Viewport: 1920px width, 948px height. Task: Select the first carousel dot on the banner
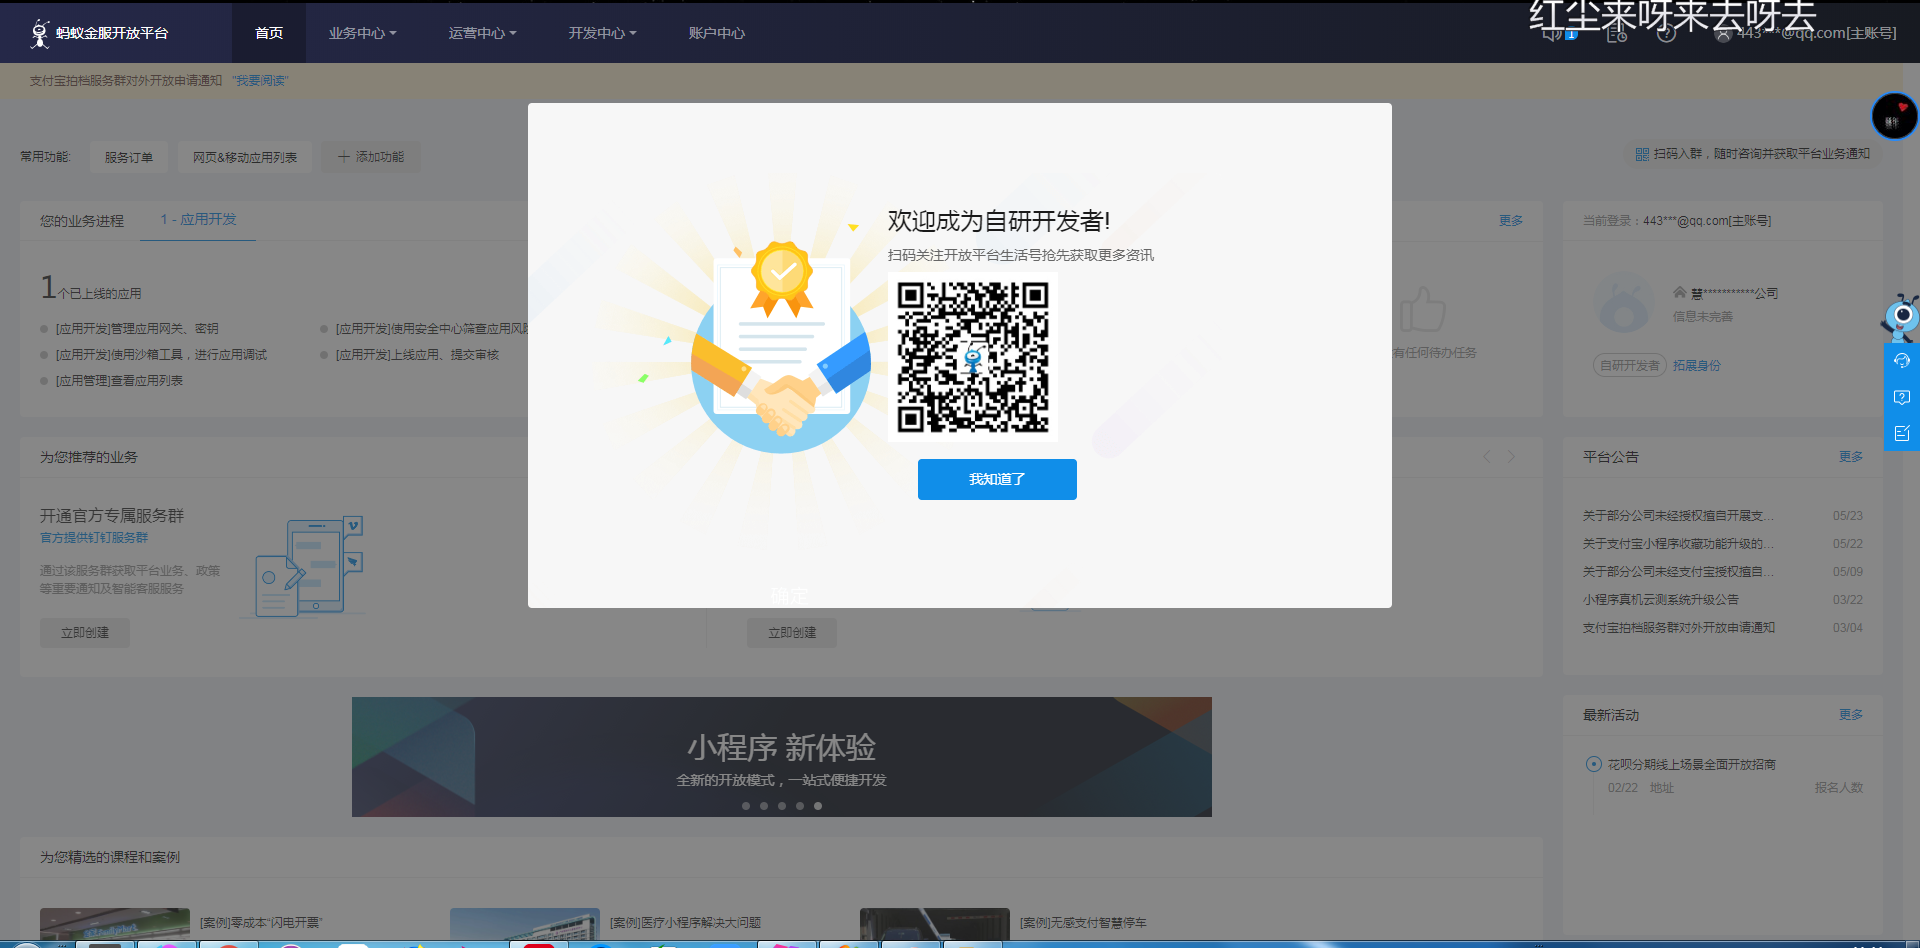pos(746,806)
